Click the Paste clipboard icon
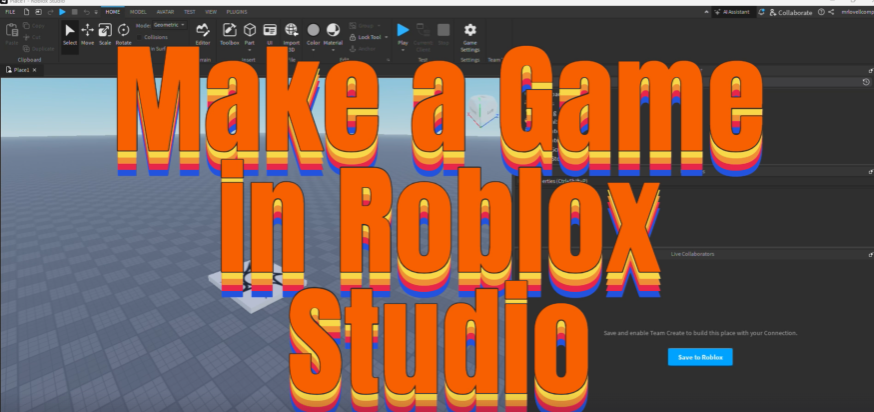The width and height of the screenshot is (874, 412). [x=11, y=30]
